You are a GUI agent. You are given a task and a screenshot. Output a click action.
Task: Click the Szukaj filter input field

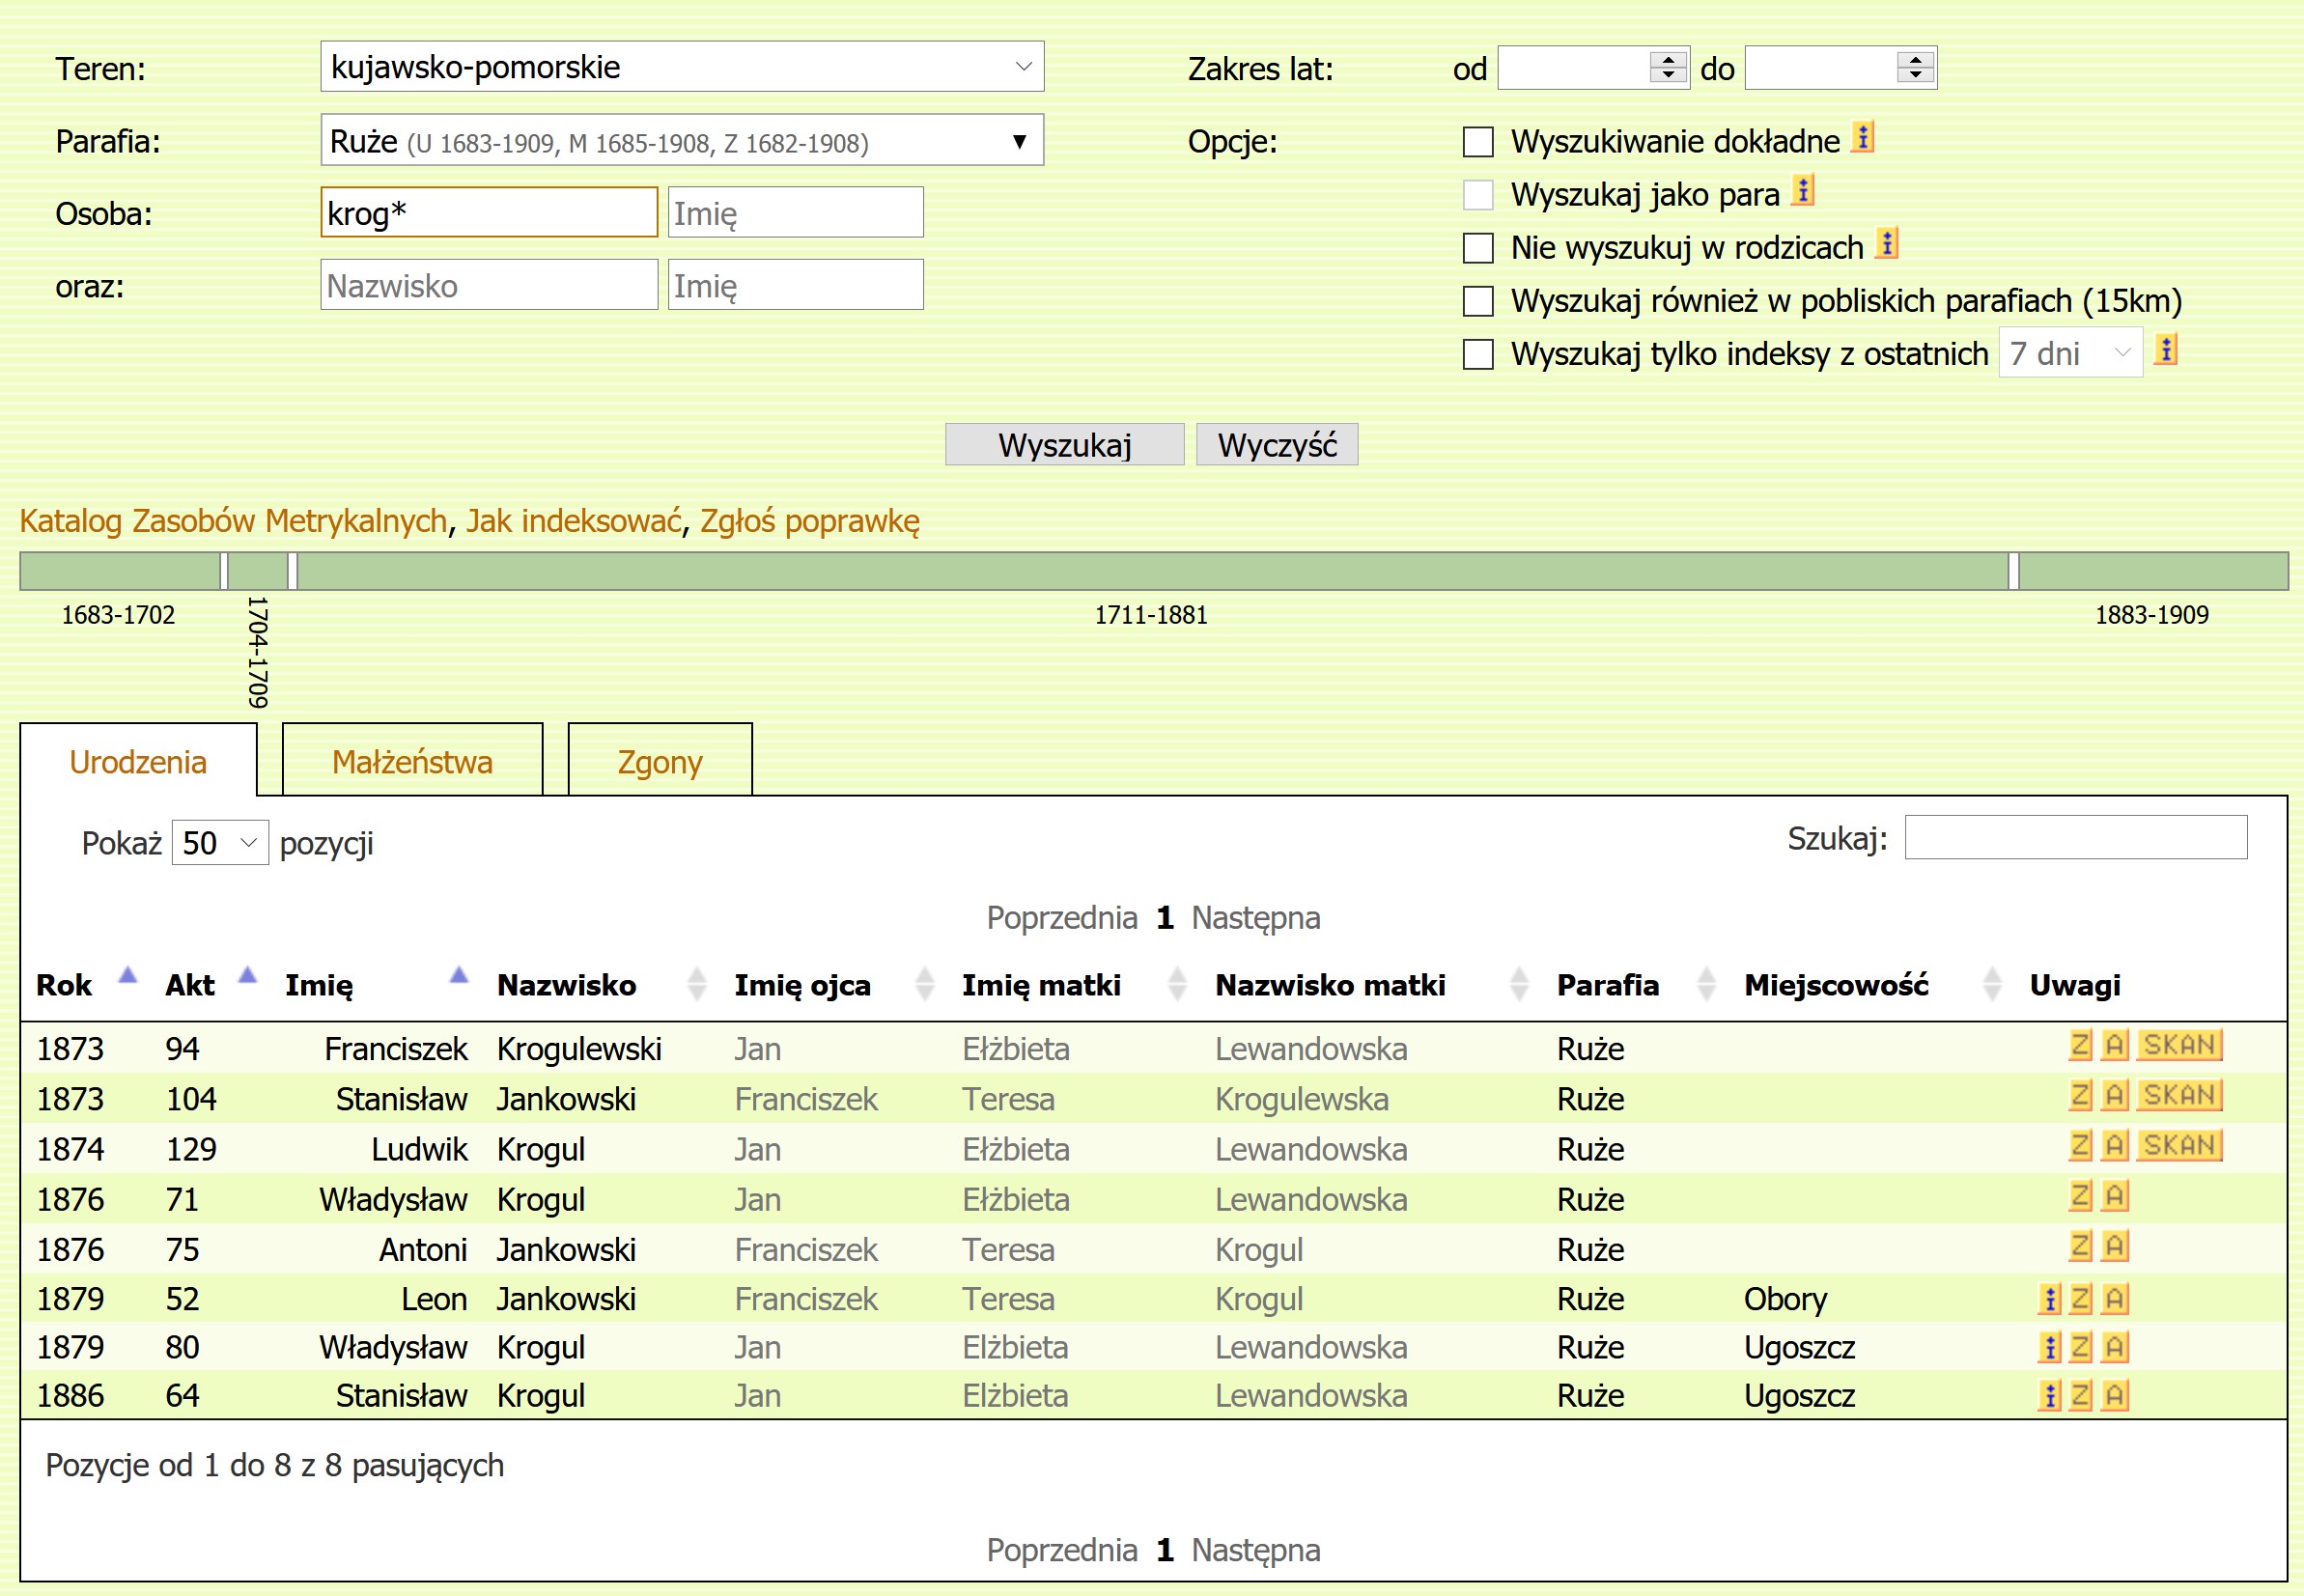pos(2075,838)
